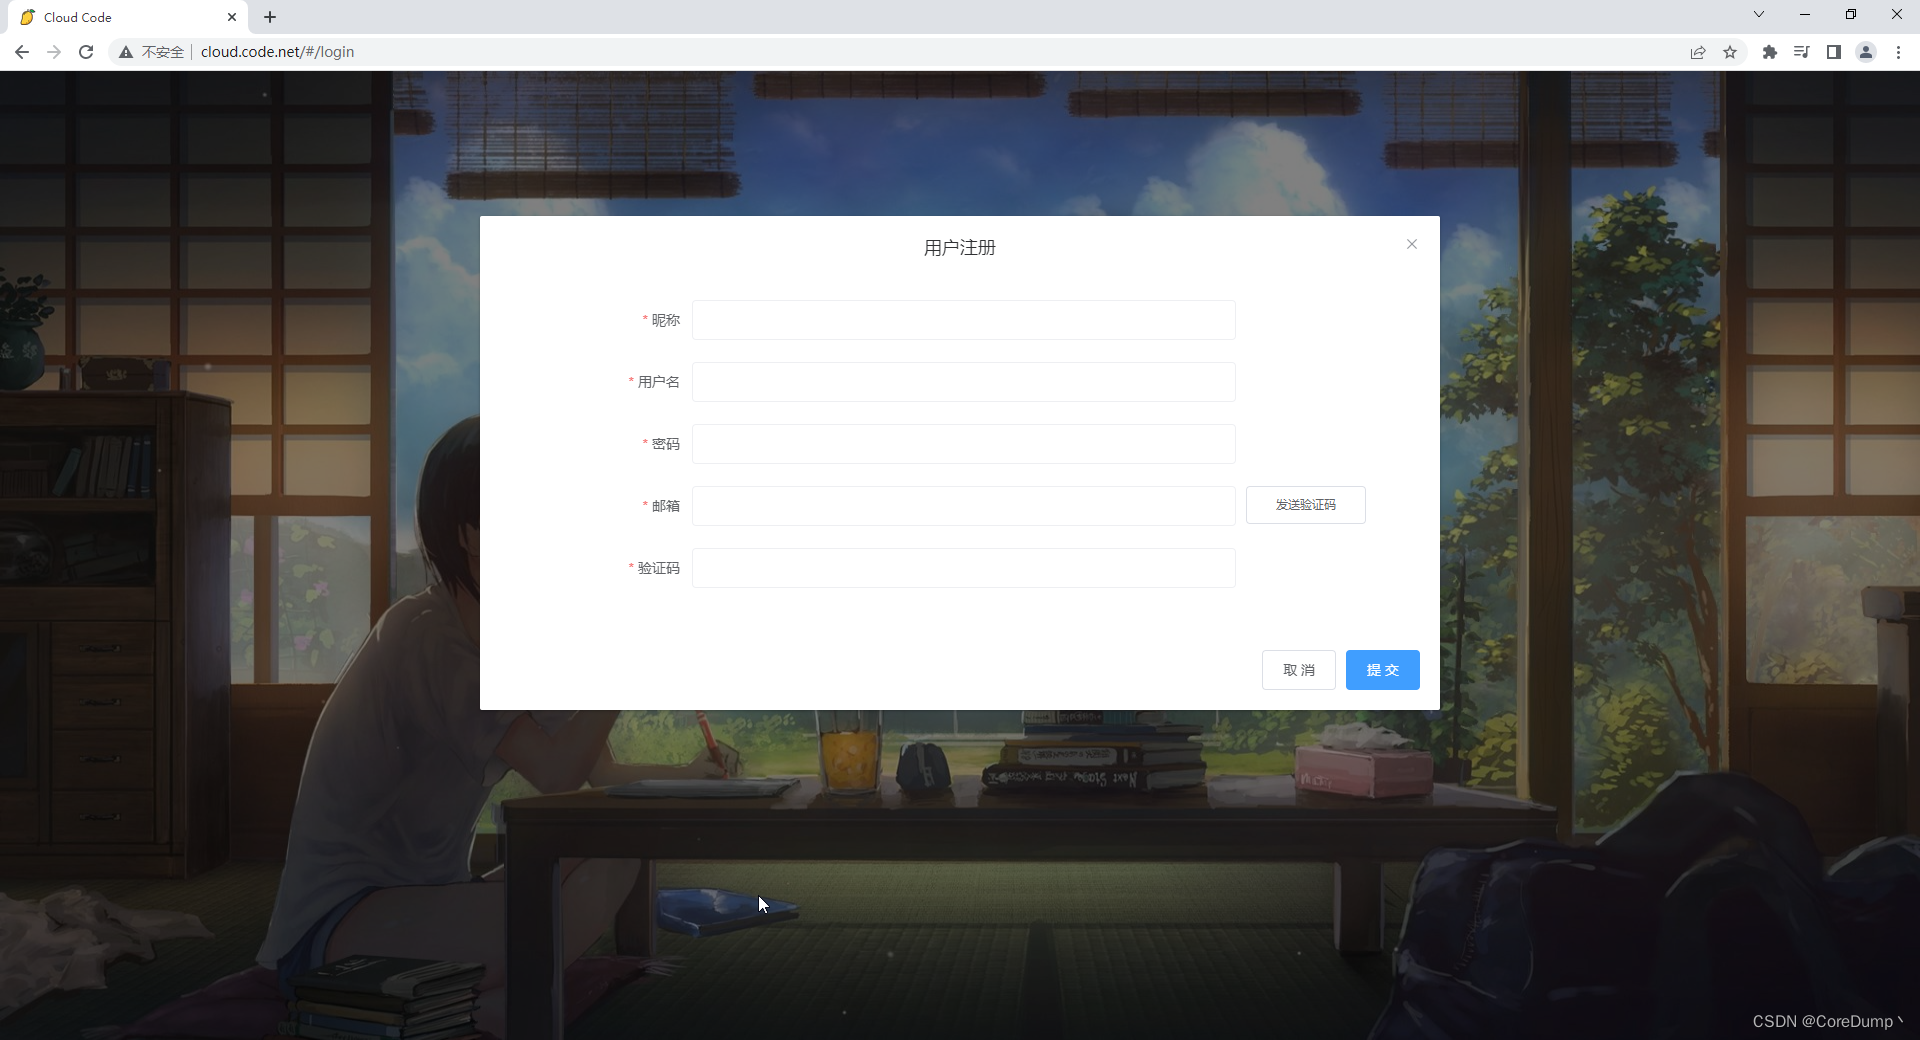Focus the 用户名 text box
The image size is (1920, 1040).
(x=963, y=382)
